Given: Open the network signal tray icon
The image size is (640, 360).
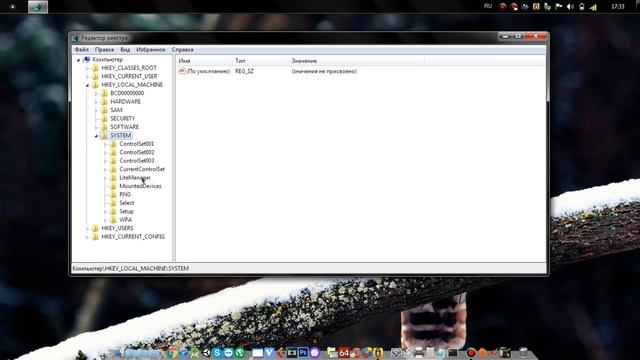Looking at the screenshot, I should pyautogui.click(x=593, y=7).
